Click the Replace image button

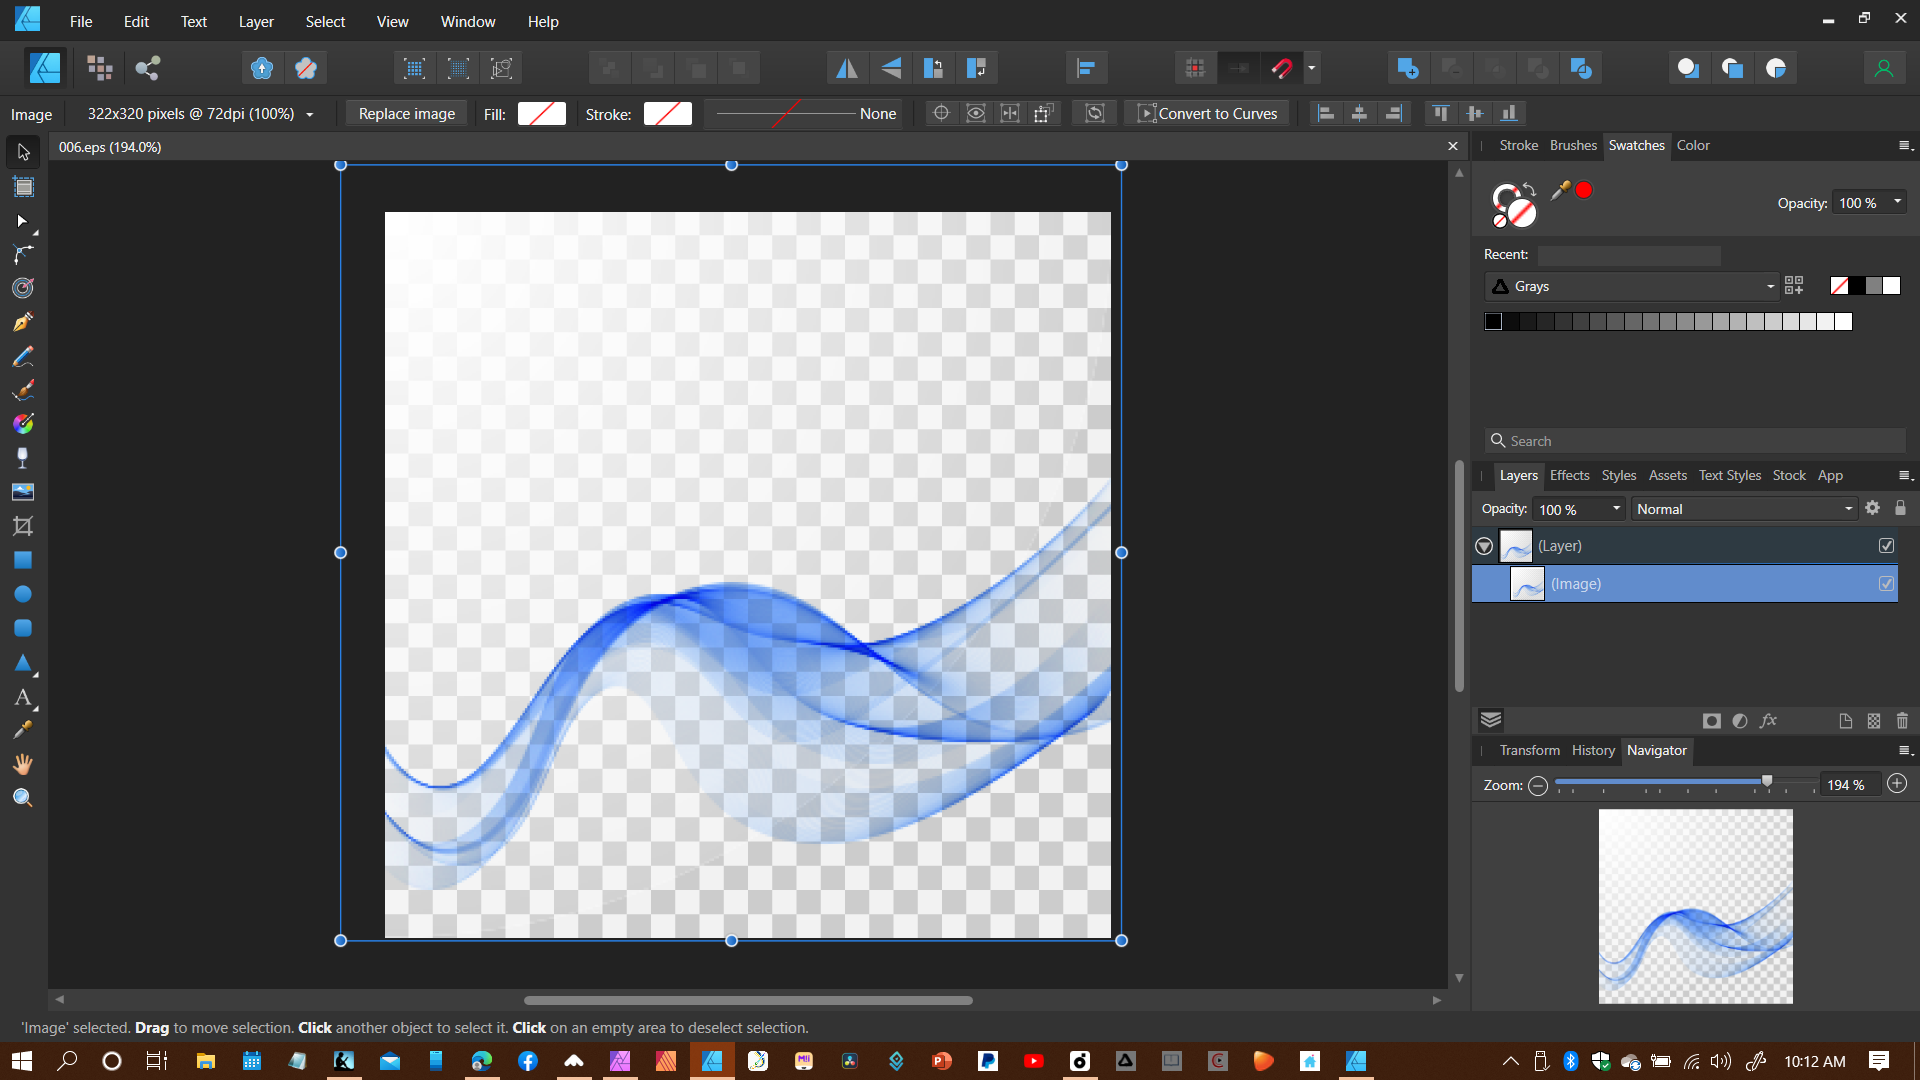406,113
